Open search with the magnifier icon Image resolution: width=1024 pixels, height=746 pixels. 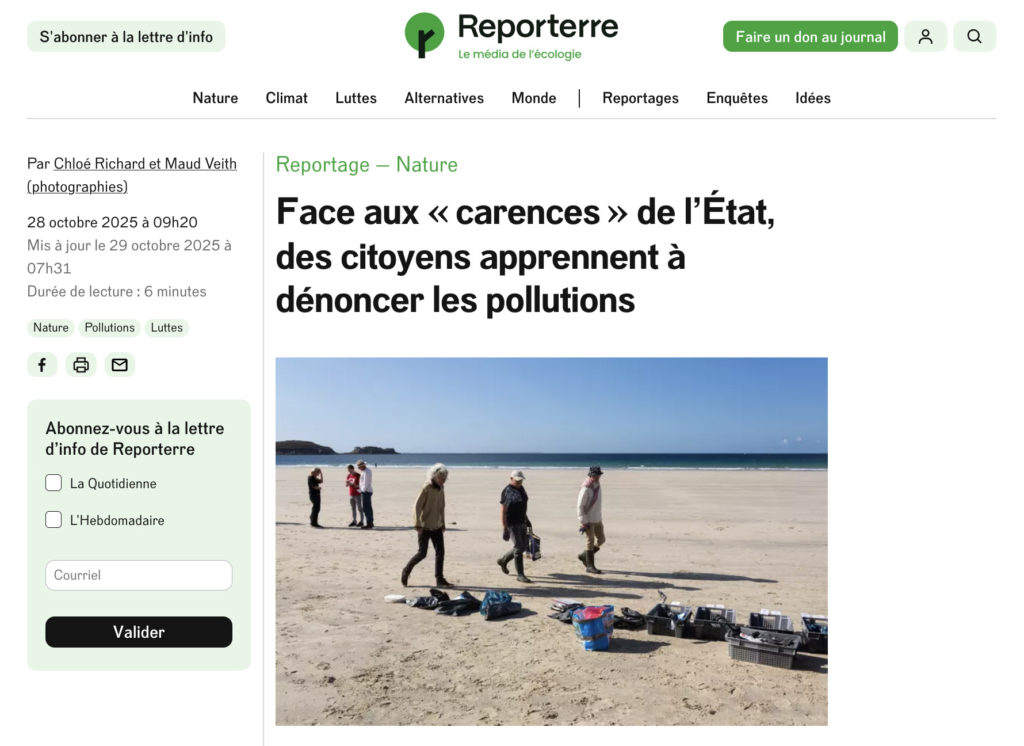[x=974, y=37]
